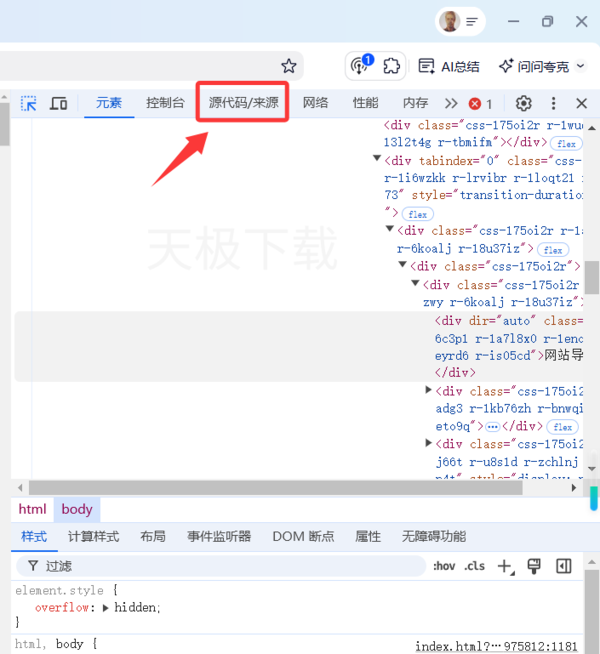The width and height of the screenshot is (600, 654).
Task: Show more DevTools tabs chevron
Action: (451, 103)
